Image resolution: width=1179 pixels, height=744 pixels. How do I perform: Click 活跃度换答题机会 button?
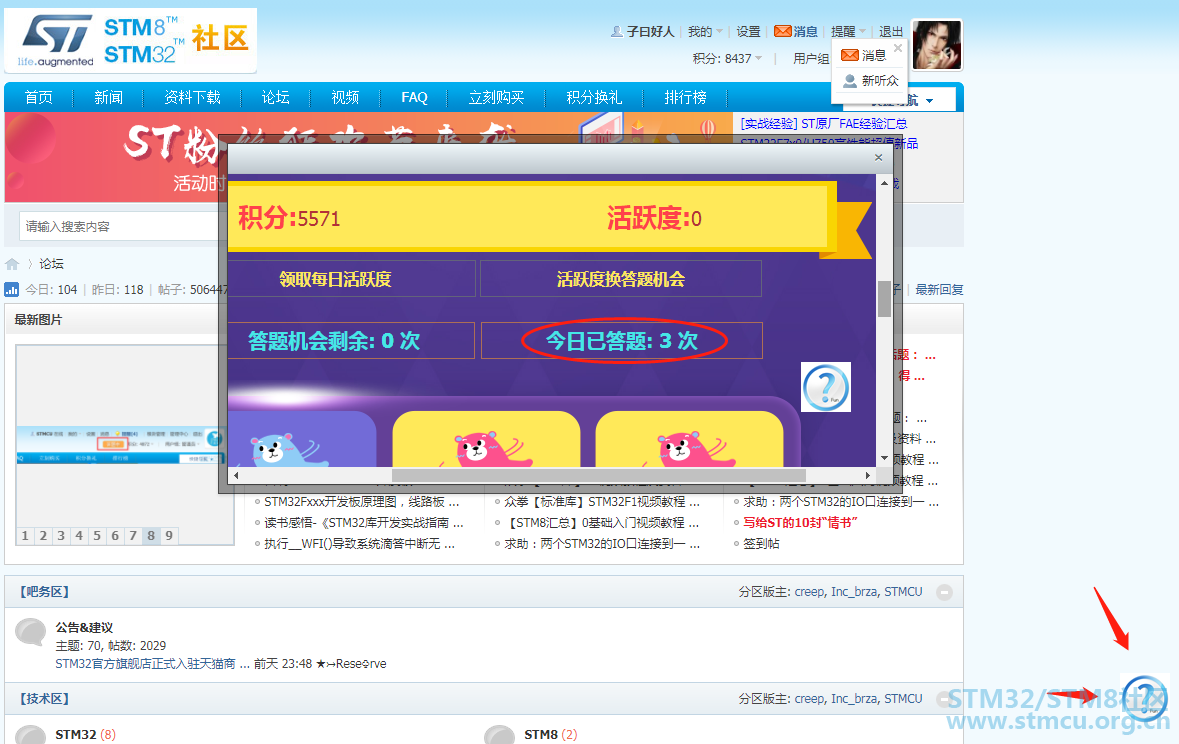point(621,279)
